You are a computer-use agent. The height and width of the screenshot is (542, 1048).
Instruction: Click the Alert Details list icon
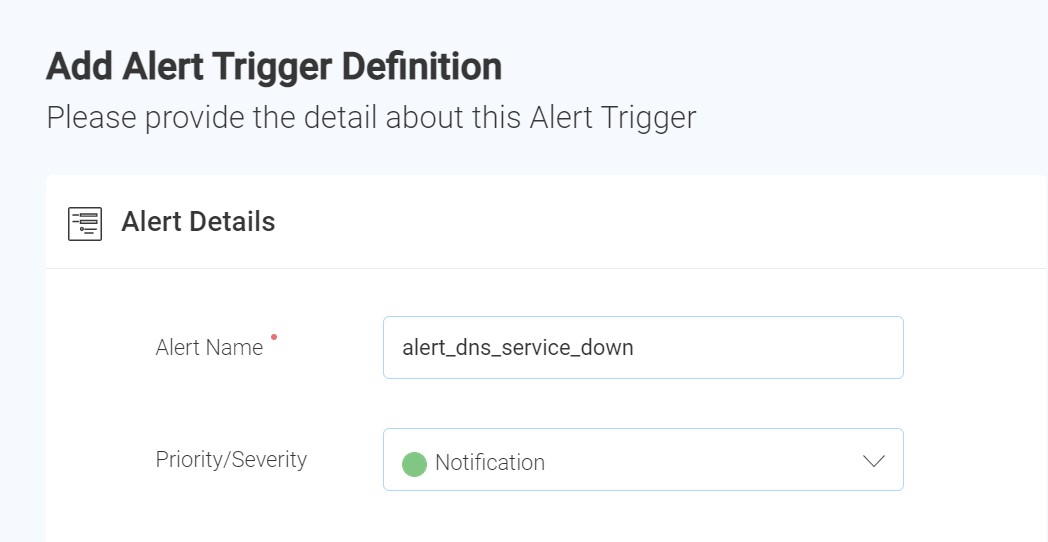click(x=85, y=223)
